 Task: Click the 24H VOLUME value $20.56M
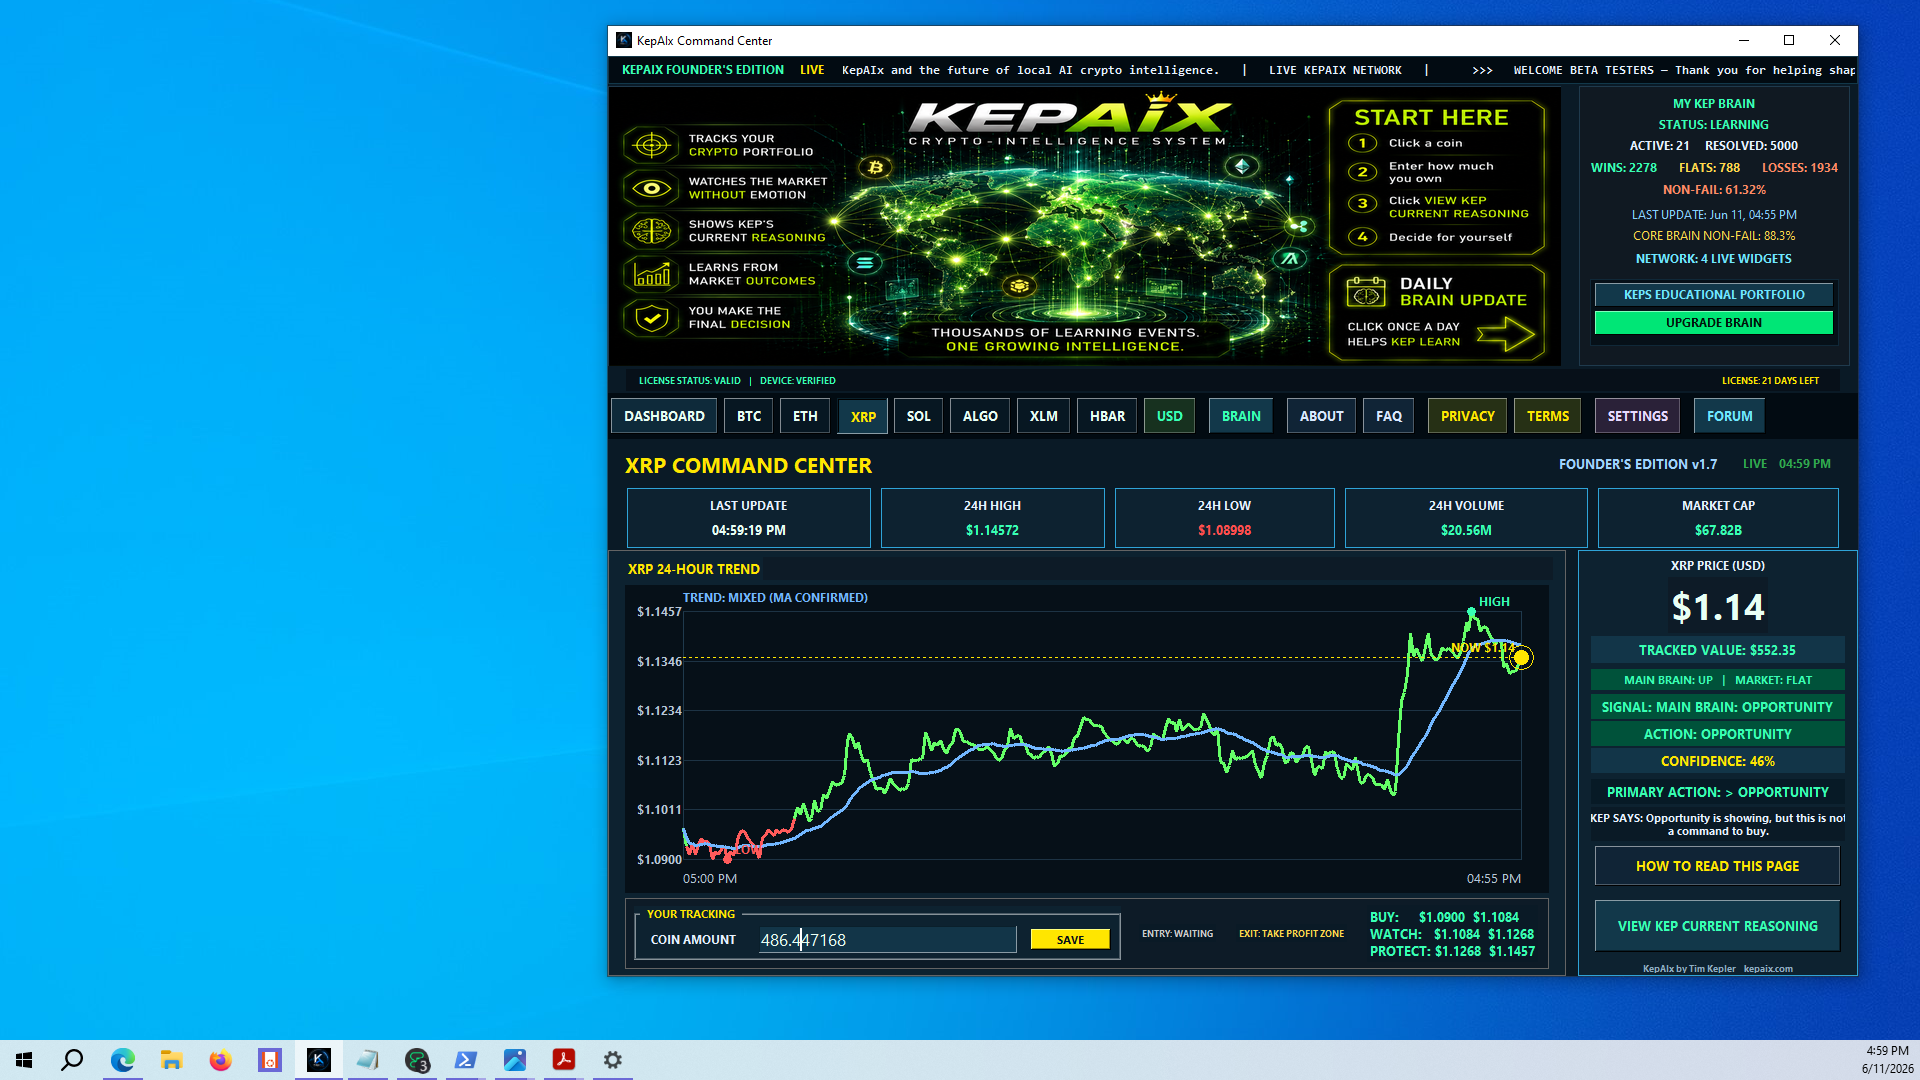tap(1466, 530)
